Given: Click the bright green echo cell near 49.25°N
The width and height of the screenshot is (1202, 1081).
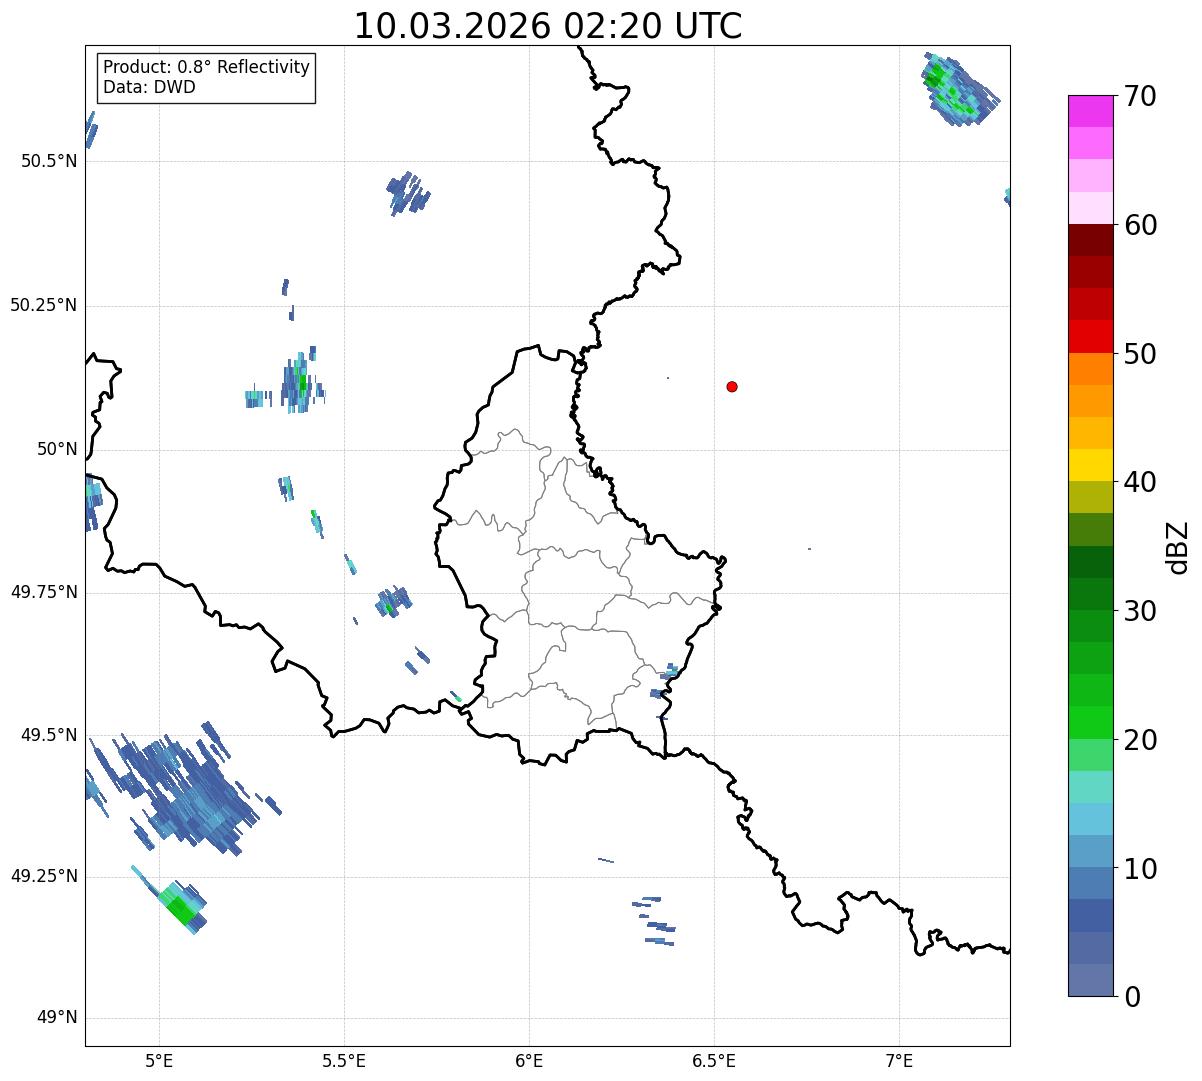Looking at the screenshot, I should pyautogui.click(x=181, y=909).
